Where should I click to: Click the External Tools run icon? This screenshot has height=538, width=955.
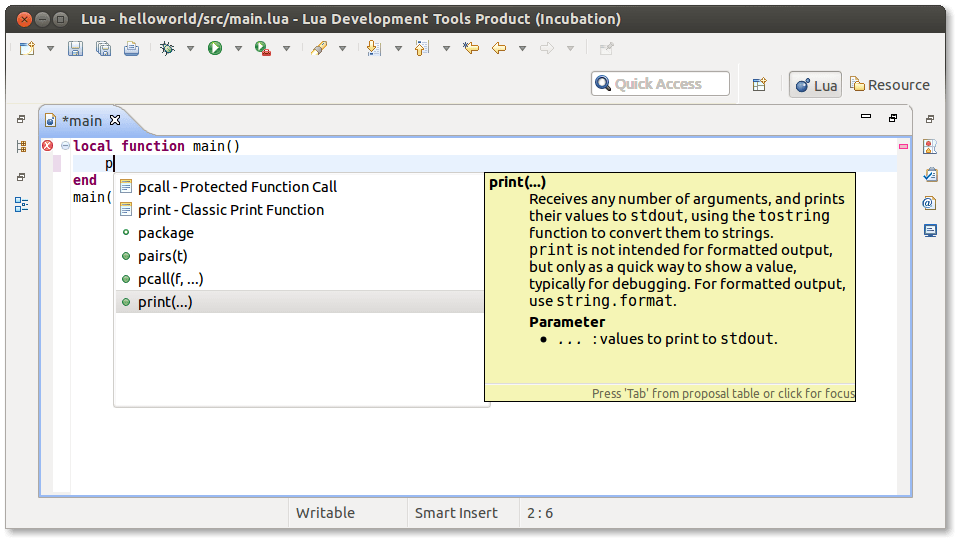coord(263,48)
